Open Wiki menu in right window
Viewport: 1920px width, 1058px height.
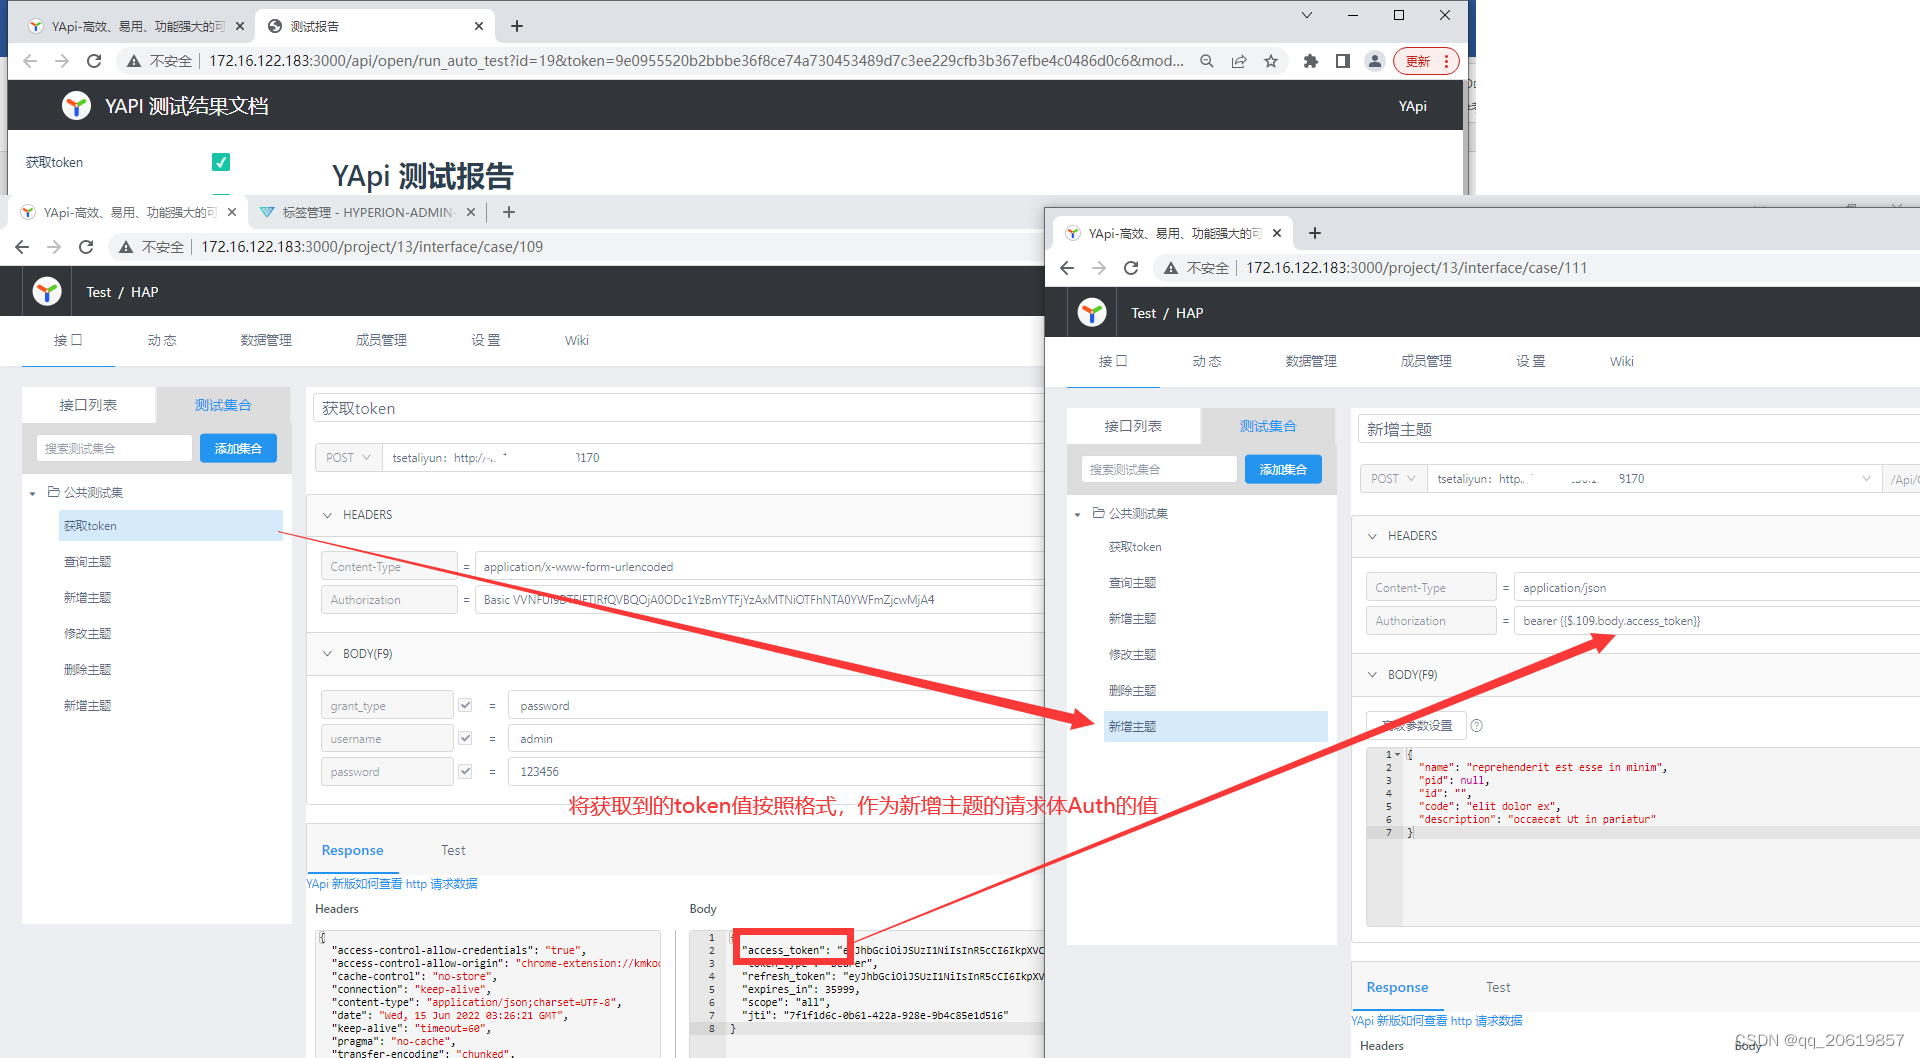[1622, 361]
